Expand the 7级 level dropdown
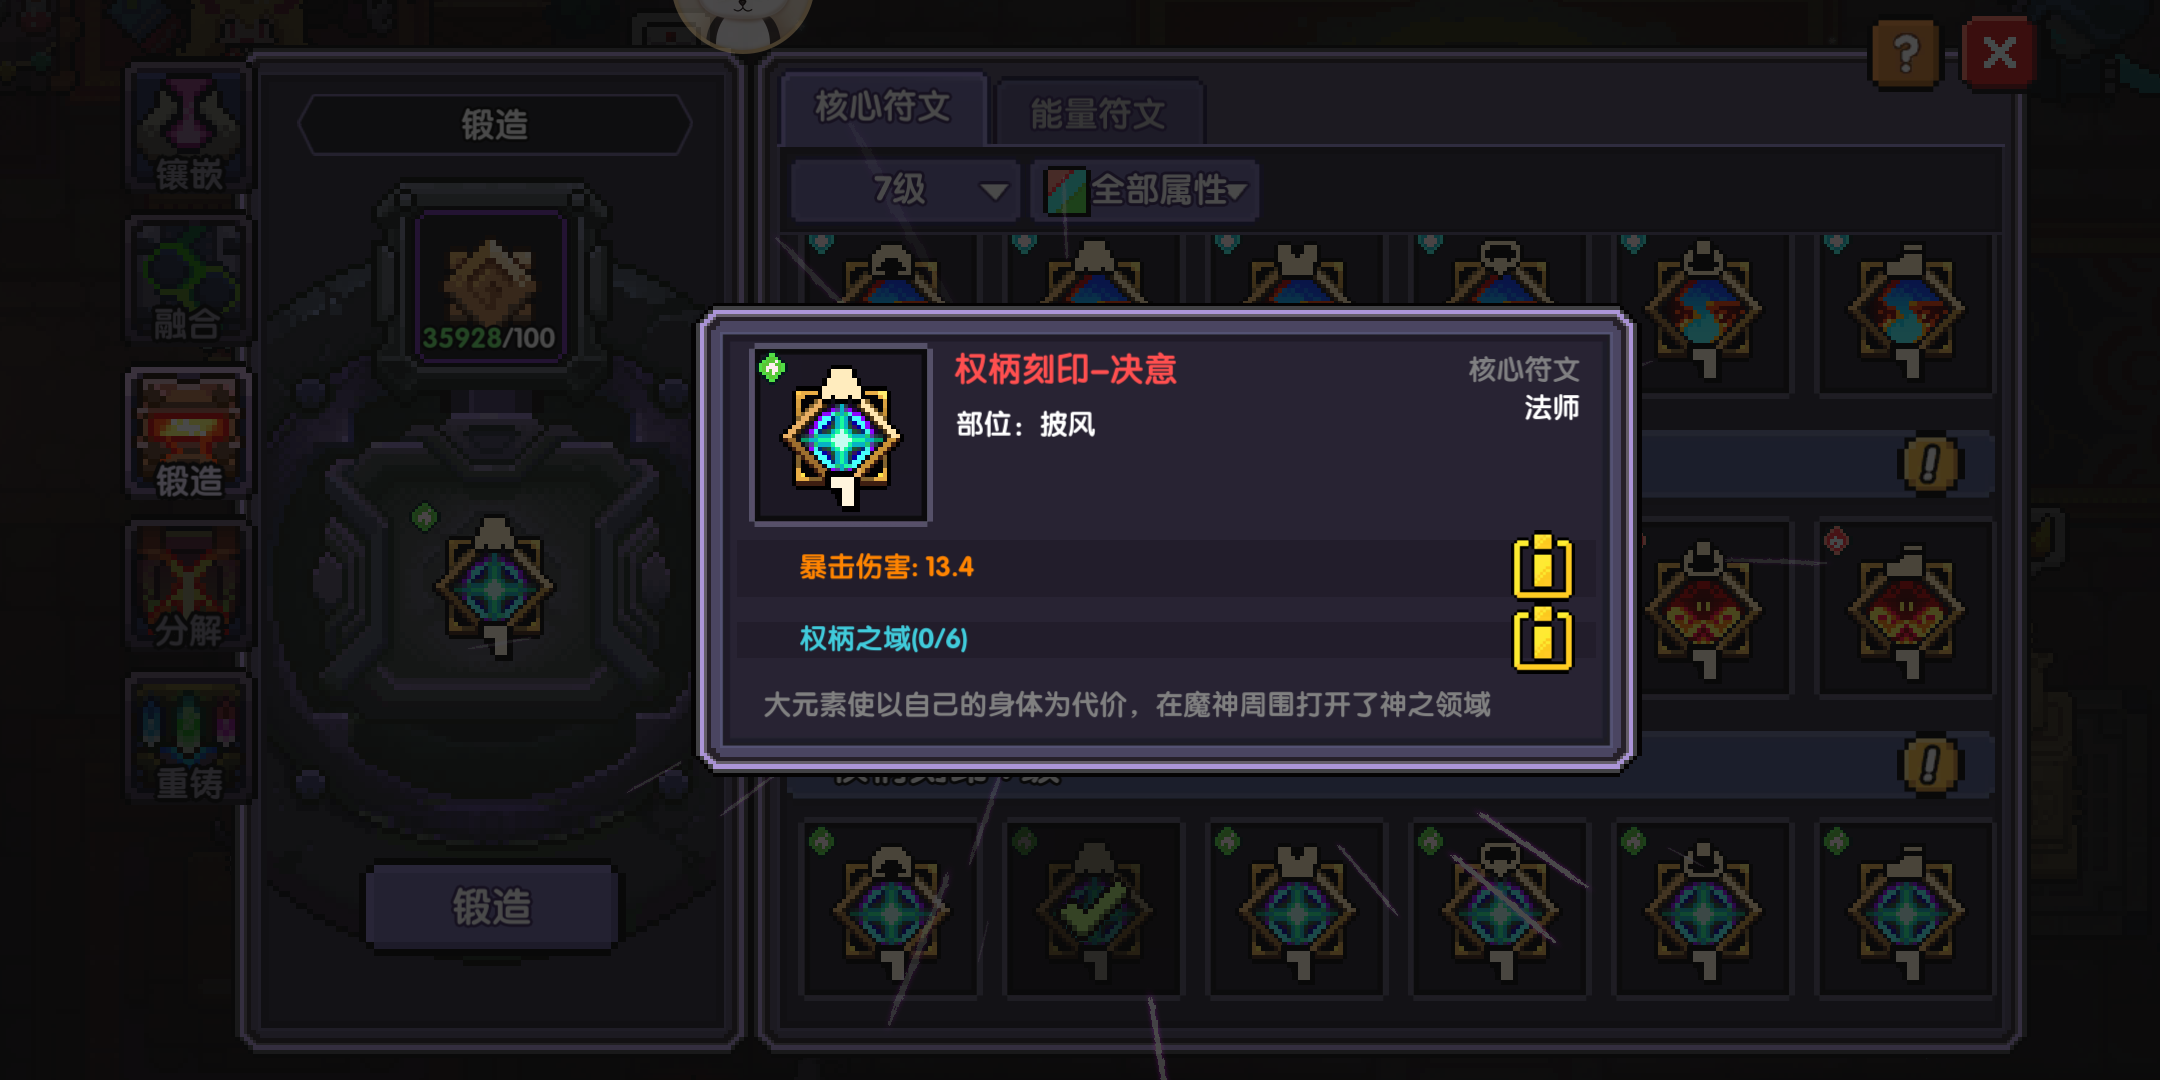The image size is (2160, 1080). [904, 189]
